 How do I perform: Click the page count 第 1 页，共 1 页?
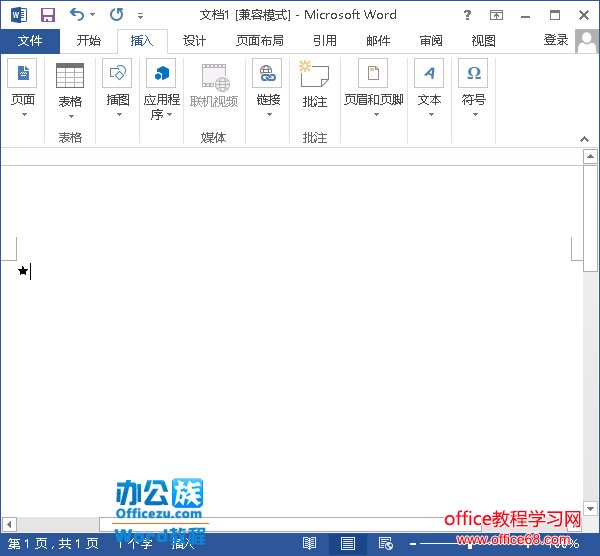[54, 544]
